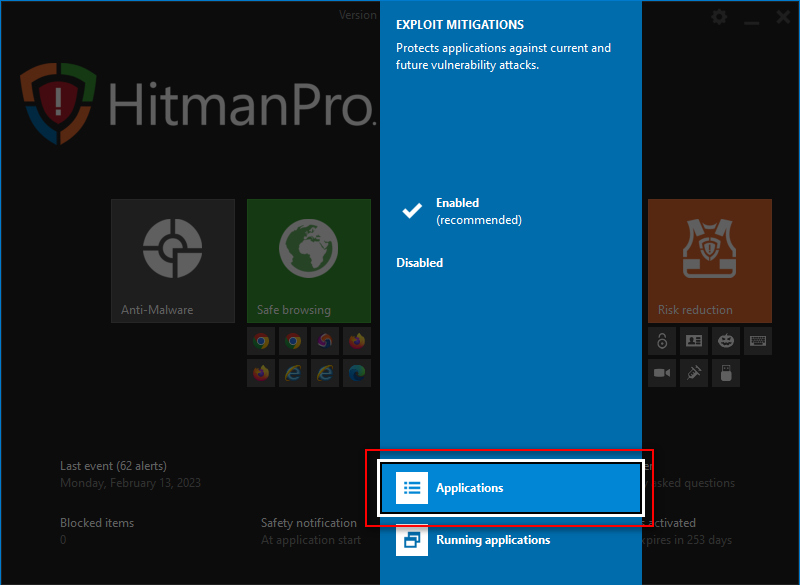The image size is (800, 585).
Task: Click the Firefox icon below the Chrome icon
Action: [261, 373]
